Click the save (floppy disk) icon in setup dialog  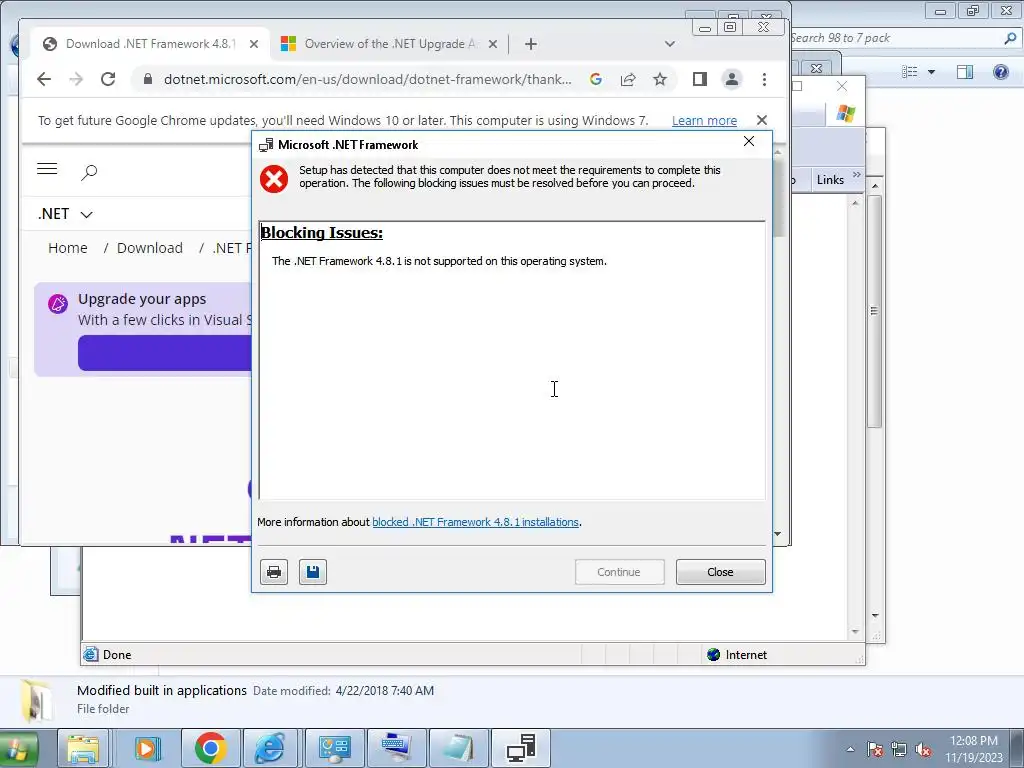pos(313,572)
